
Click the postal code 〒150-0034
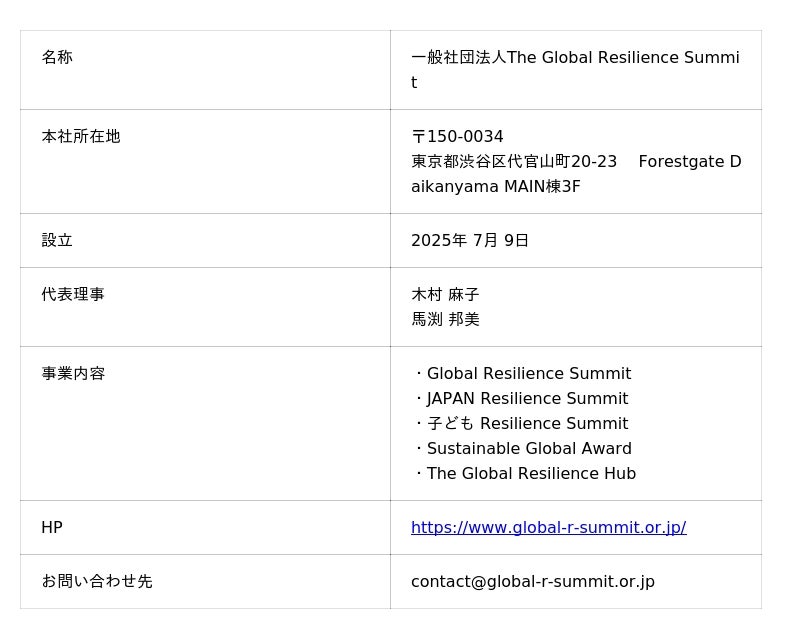pyautogui.click(x=457, y=136)
